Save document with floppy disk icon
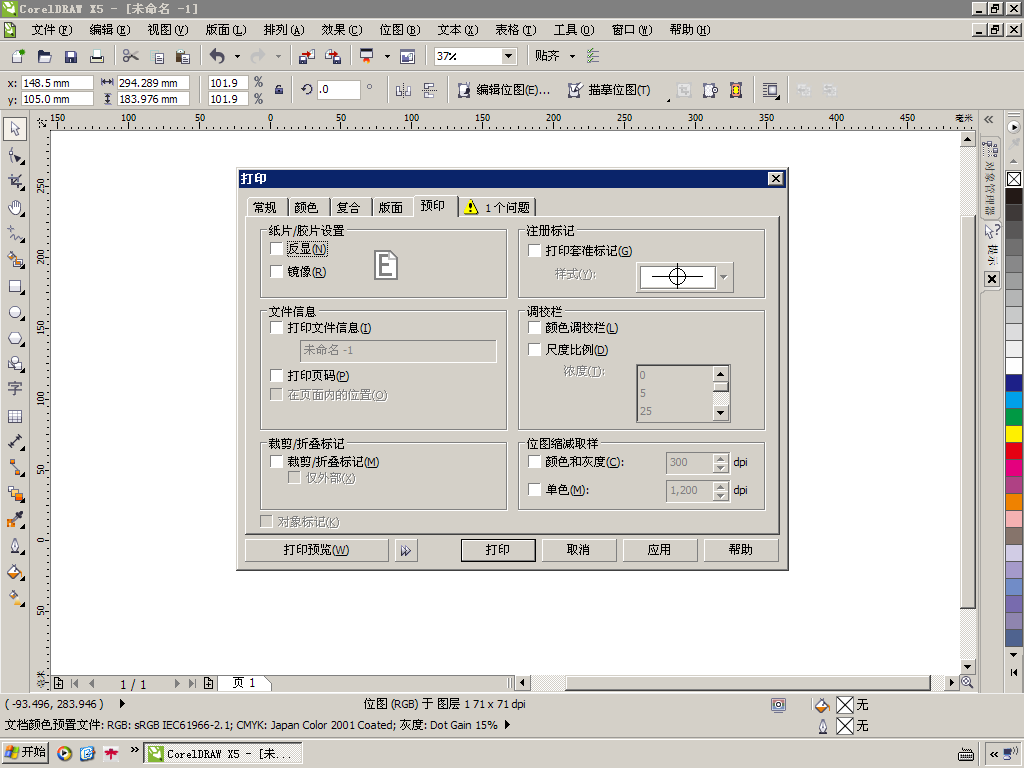 click(71, 56)
